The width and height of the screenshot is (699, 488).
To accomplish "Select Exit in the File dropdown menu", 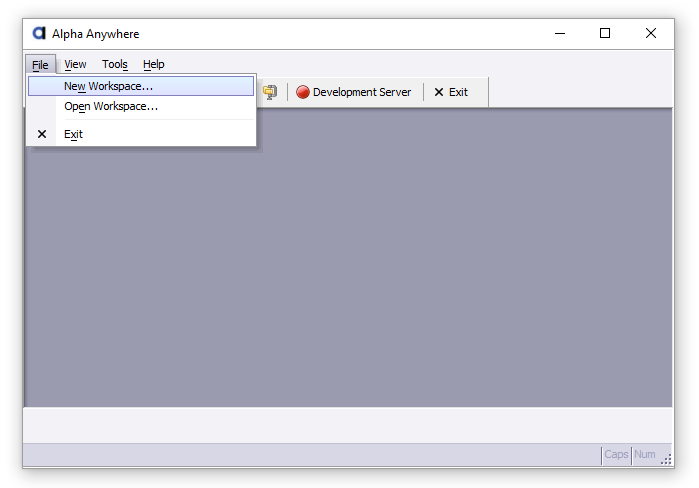I will 141,134.
